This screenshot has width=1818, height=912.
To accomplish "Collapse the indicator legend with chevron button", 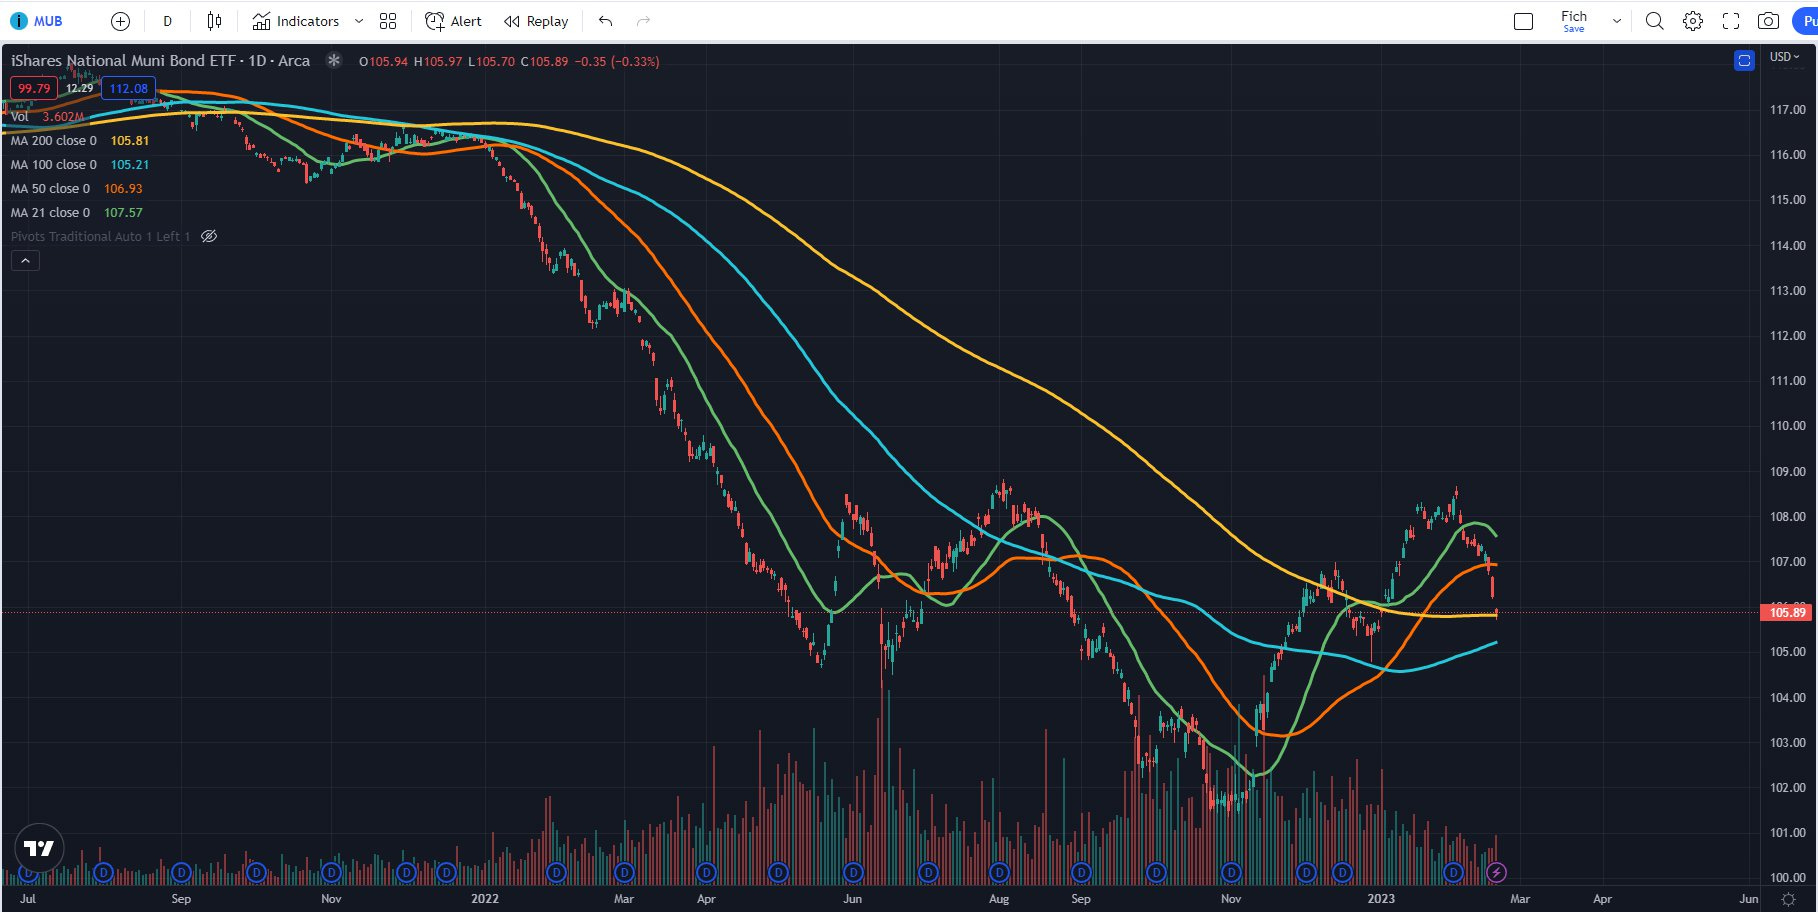I will click(x=25, y=261).
